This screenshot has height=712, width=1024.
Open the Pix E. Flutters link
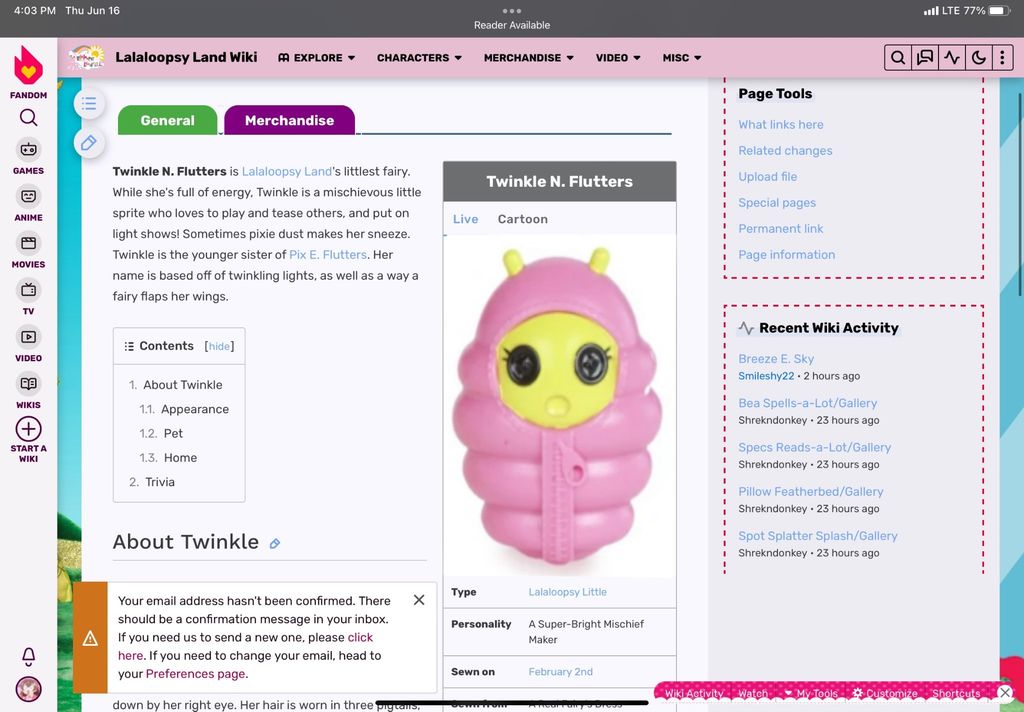(x=328, y=255)
